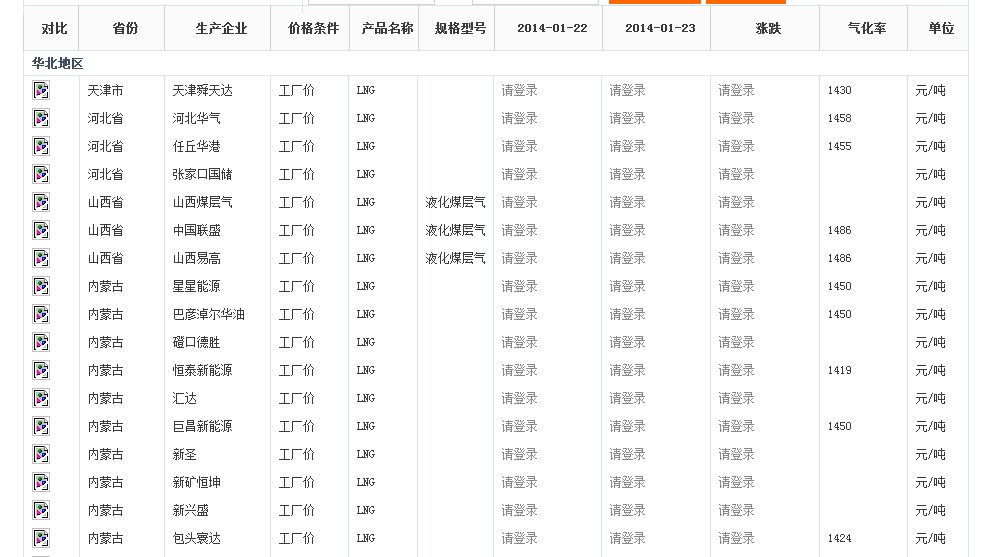Click the compare icon for 巨昌新能源
Viewport: 1002px width, 557px height.
41,426
